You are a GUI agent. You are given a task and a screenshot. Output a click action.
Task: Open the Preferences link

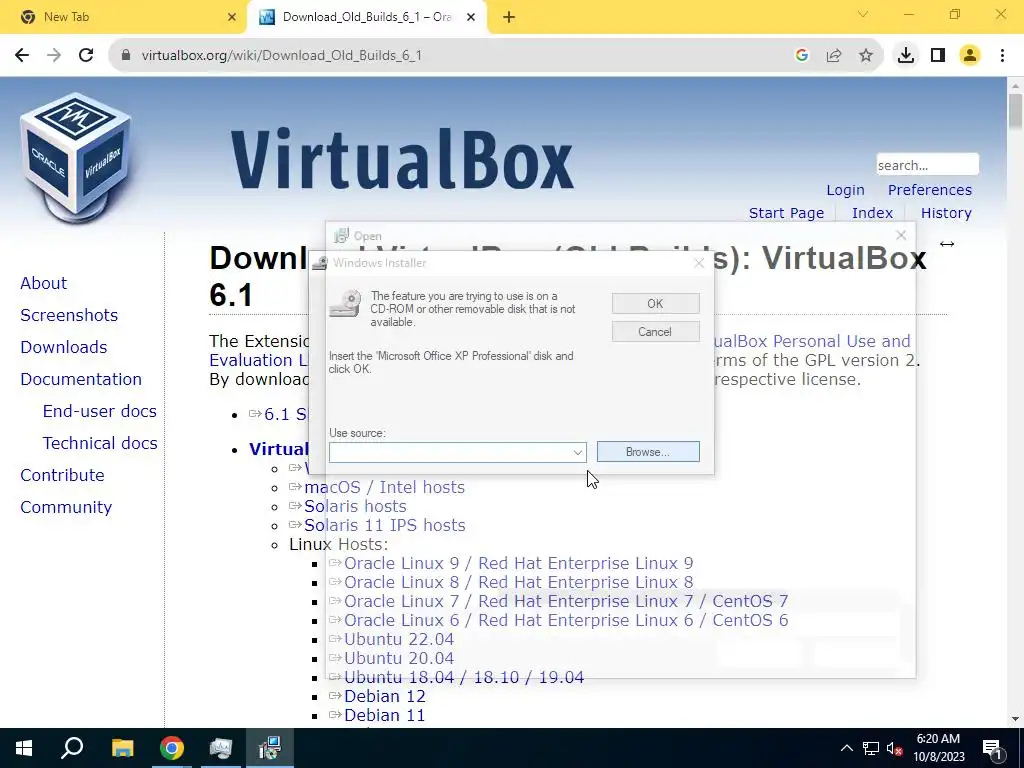click(929, 190)
